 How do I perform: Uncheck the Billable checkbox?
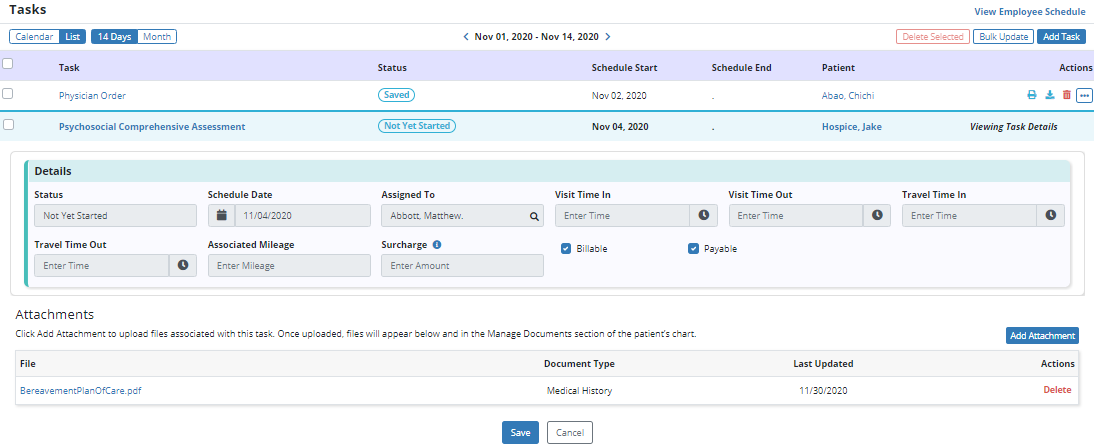pos(566,249)
